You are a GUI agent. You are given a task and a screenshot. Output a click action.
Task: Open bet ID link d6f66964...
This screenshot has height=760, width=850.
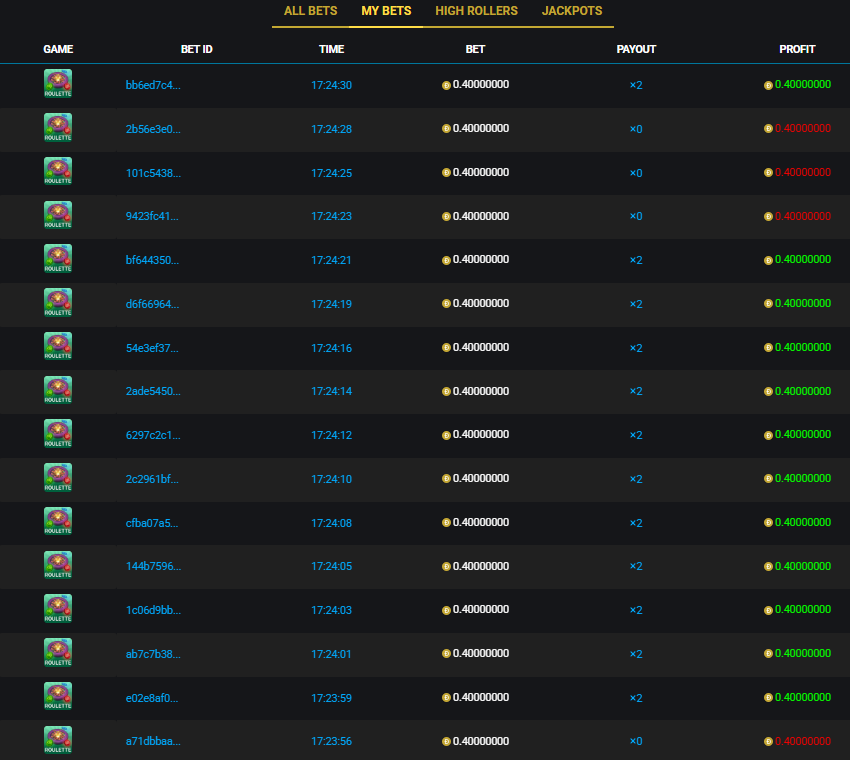point(152,304)
